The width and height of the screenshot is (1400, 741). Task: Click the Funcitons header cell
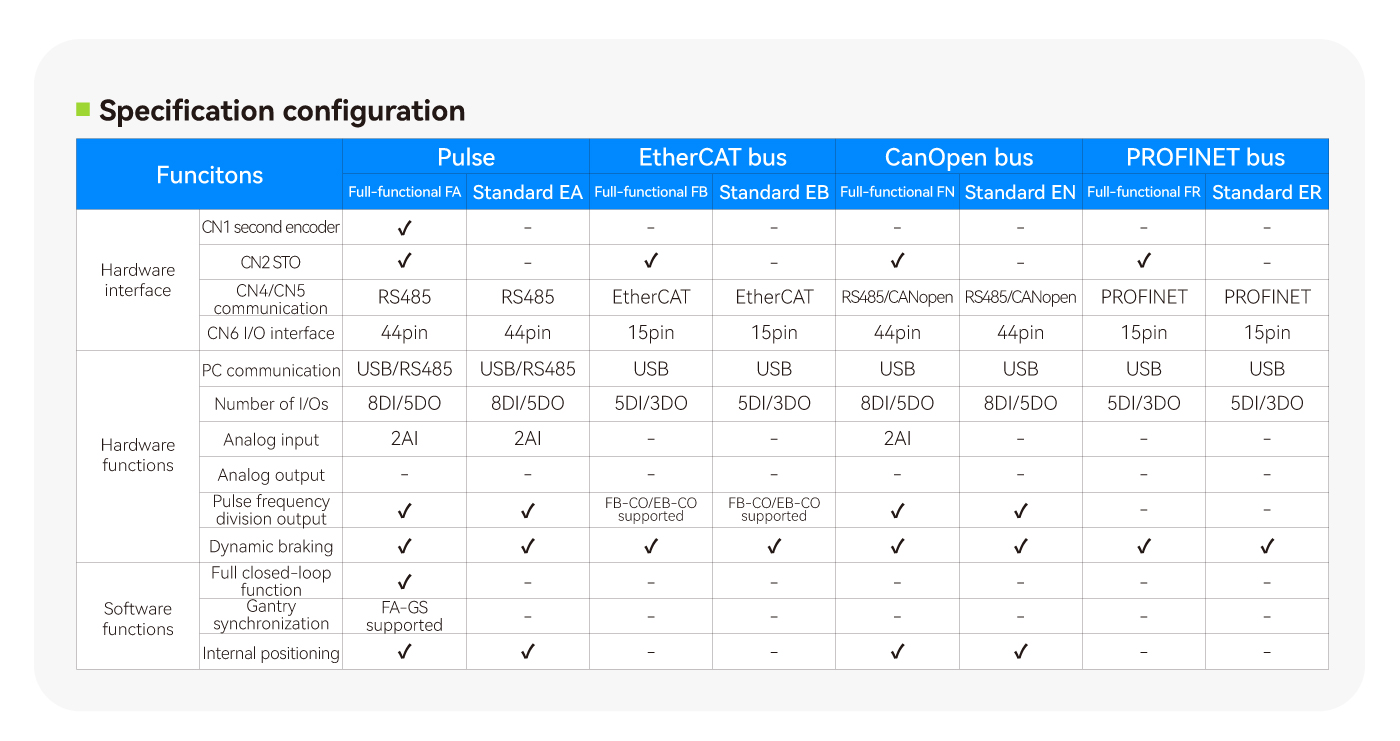point(210,175)
